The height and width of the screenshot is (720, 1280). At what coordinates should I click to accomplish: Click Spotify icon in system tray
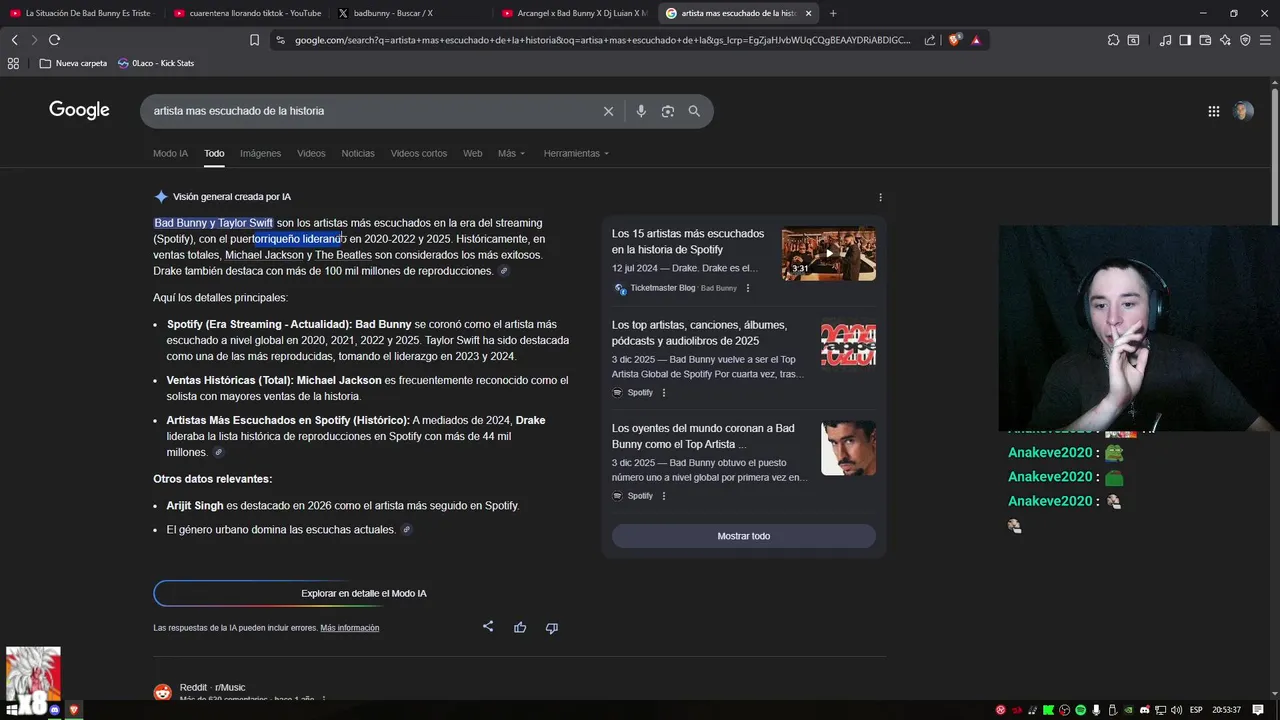pos(1081,710)
